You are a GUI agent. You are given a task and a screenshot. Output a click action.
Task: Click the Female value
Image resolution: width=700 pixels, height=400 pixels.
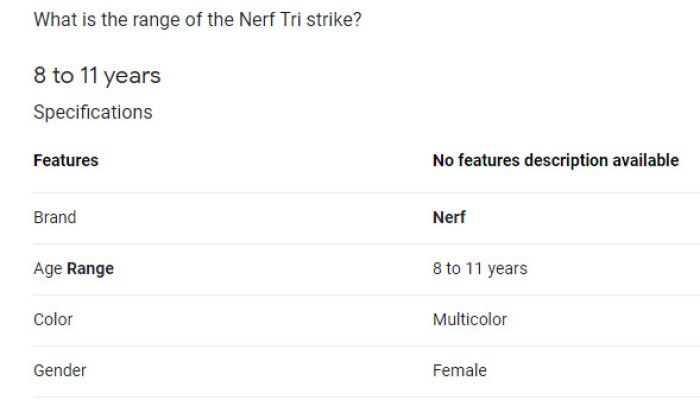460,371
